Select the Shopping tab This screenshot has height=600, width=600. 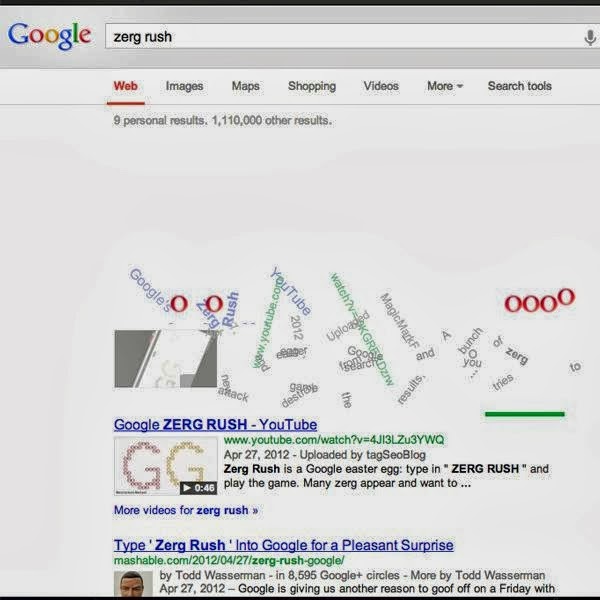[311, 86]
